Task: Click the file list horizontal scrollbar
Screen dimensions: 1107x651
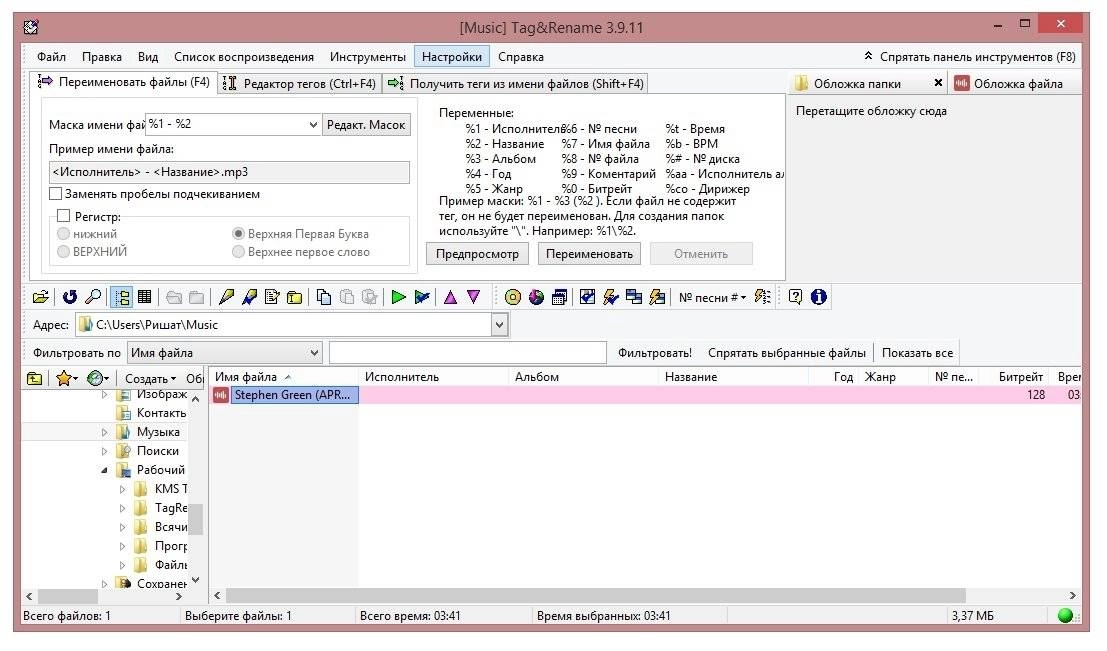Action: pyautogui.click(x=596, y=595)
